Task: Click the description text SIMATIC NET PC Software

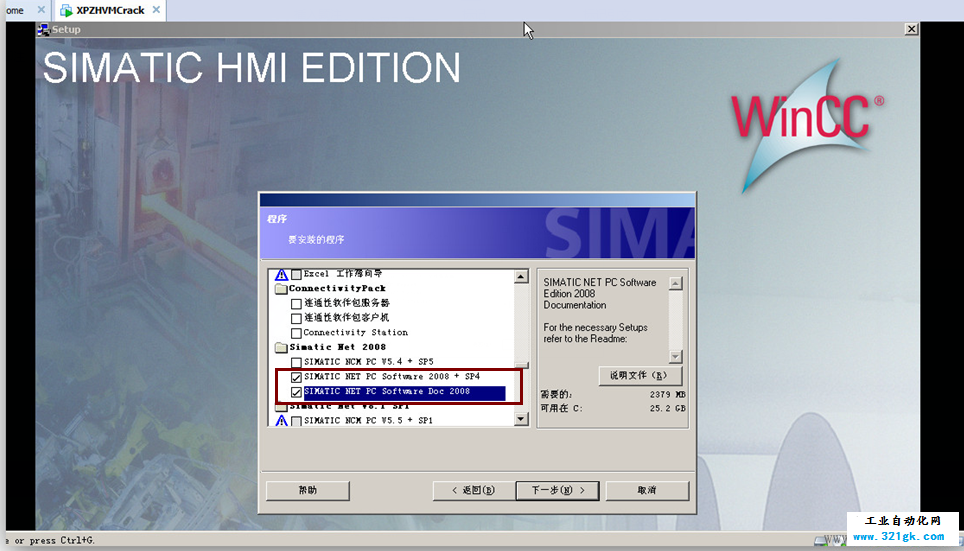Action: (599, 282)
